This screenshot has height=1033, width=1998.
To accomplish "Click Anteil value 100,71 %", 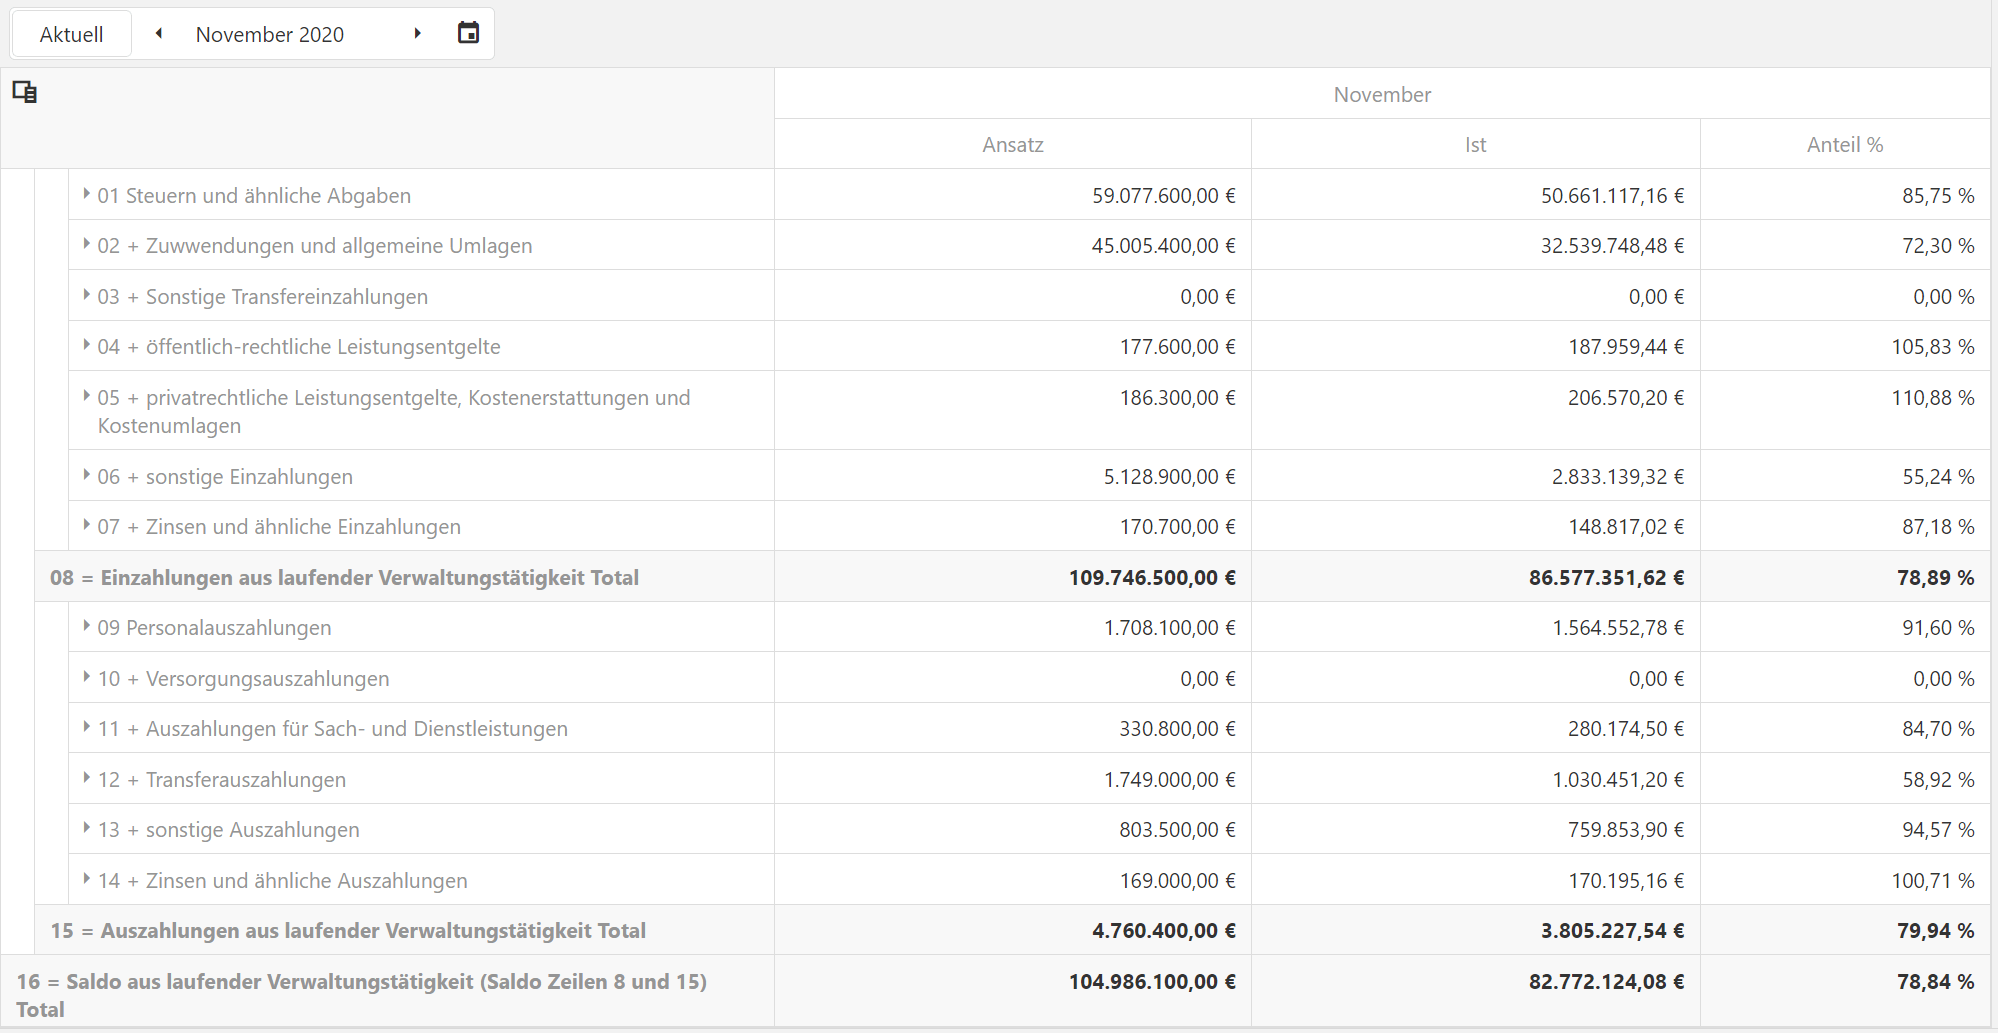I will tap(1933, 880).
